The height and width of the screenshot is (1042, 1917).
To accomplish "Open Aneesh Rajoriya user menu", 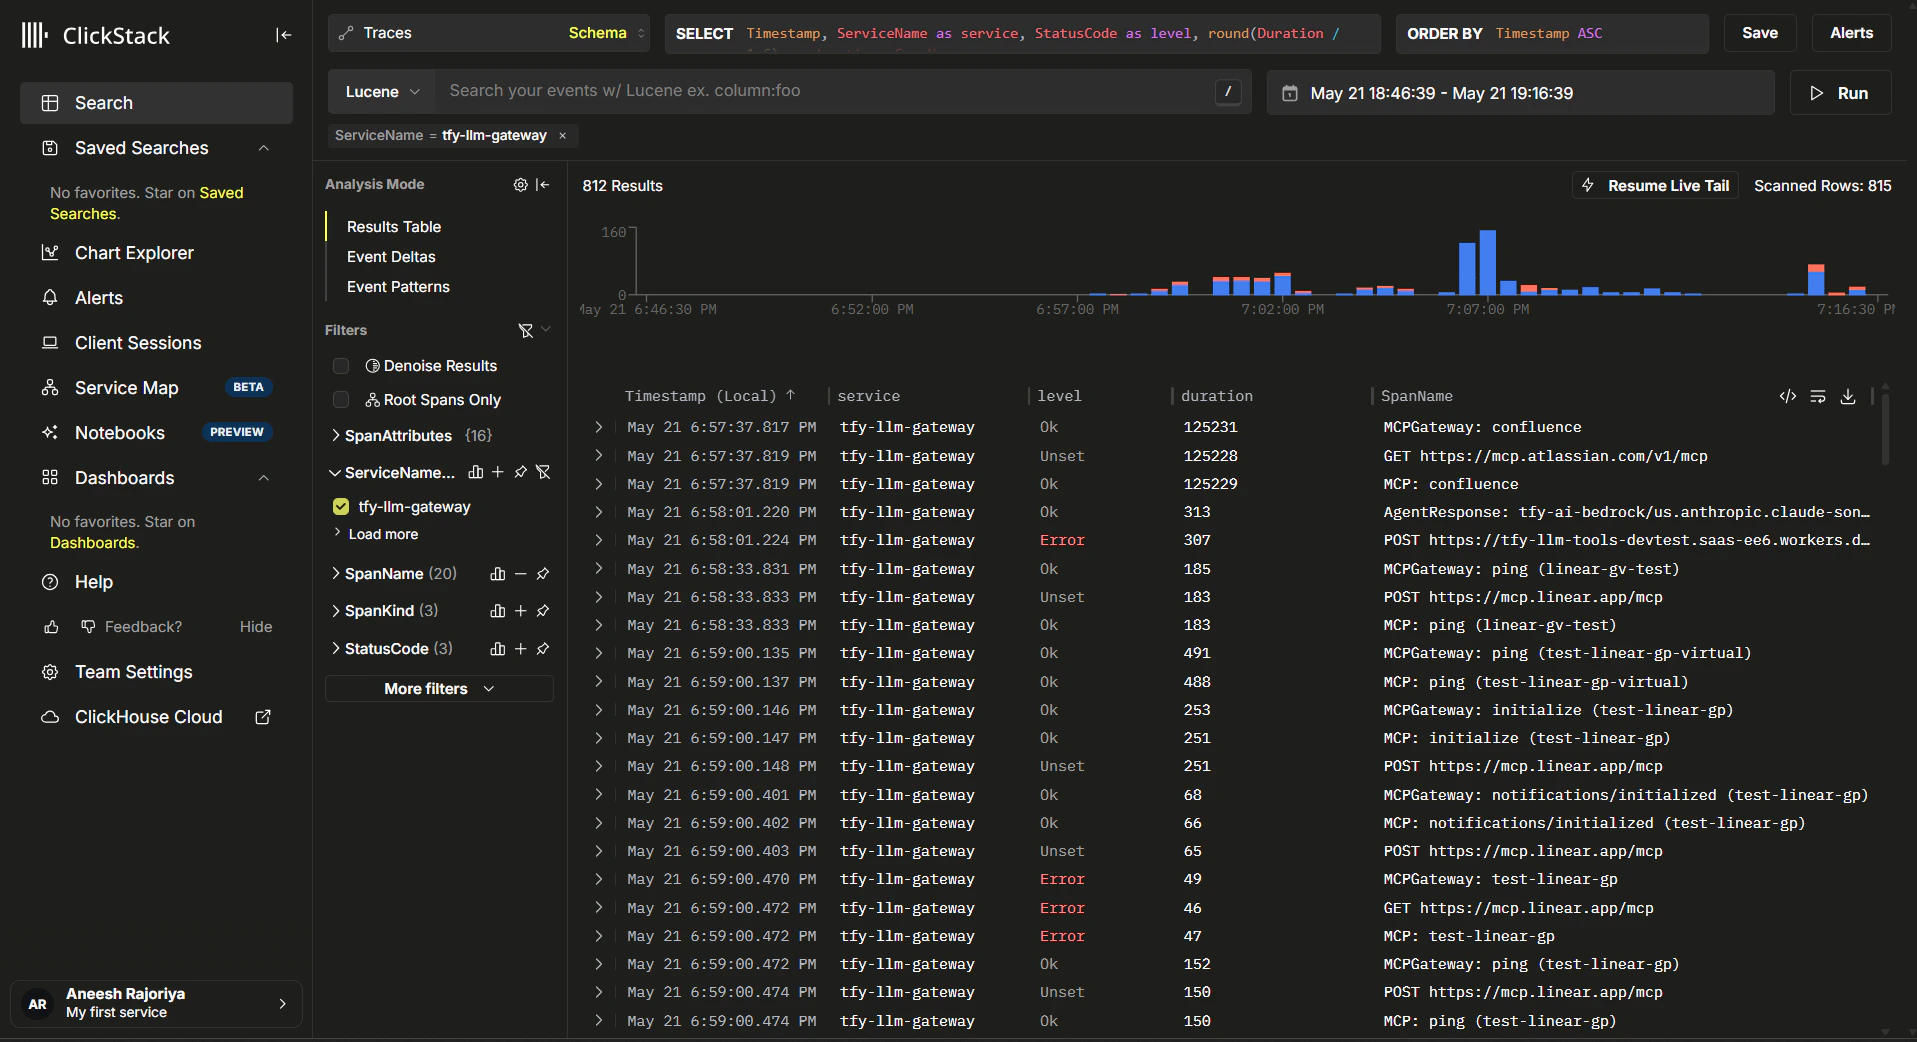I will click(x=156, y=1004).
